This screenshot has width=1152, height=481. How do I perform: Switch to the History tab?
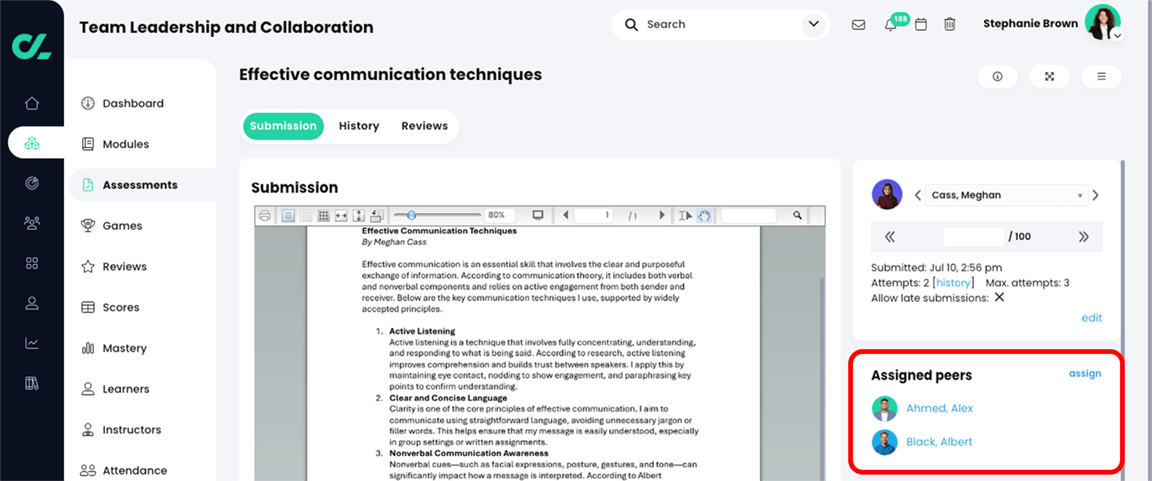pyautogui.click(x=359, y=126)
